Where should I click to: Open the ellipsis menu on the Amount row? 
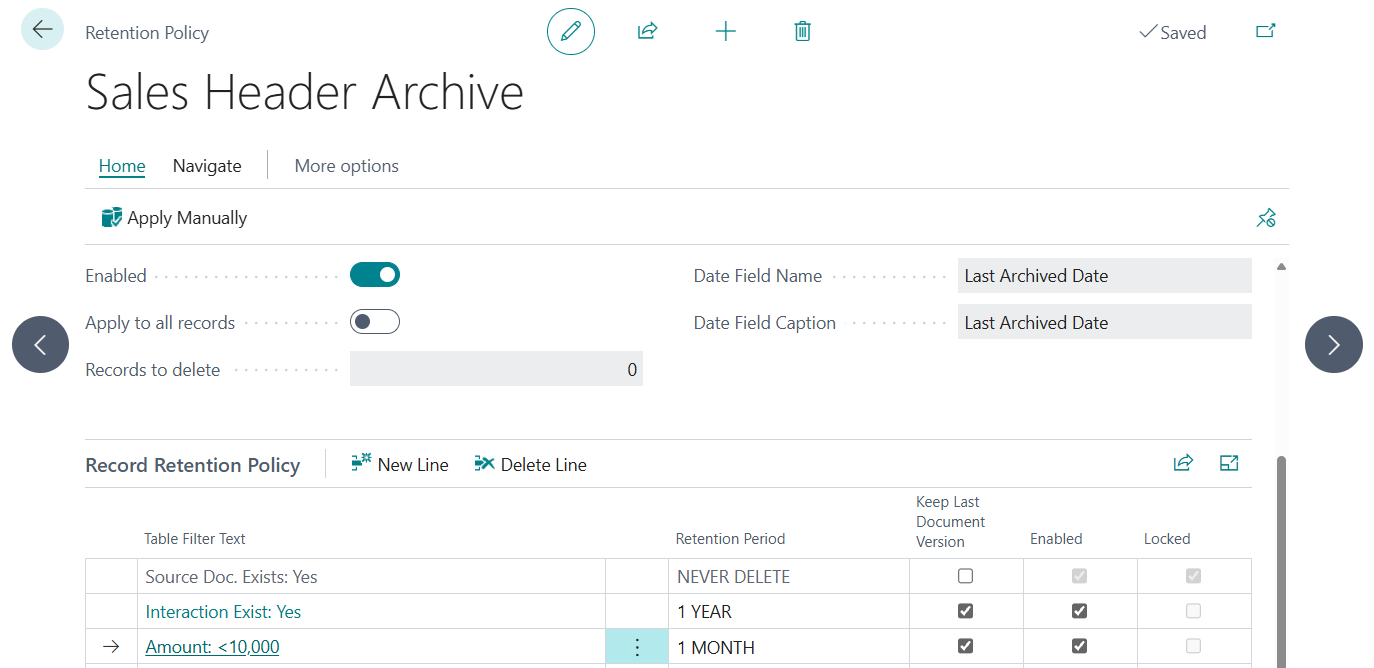[637, 646]
